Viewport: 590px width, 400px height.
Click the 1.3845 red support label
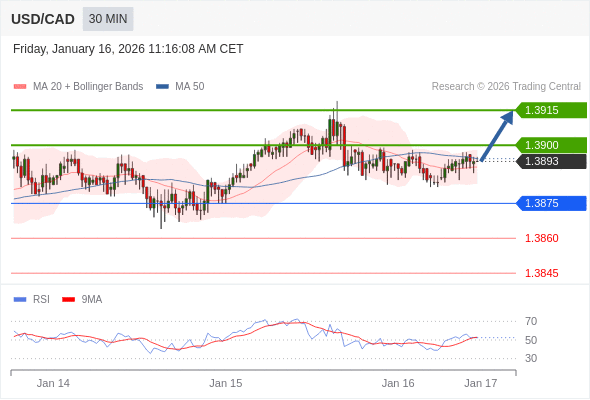point(541,273)
